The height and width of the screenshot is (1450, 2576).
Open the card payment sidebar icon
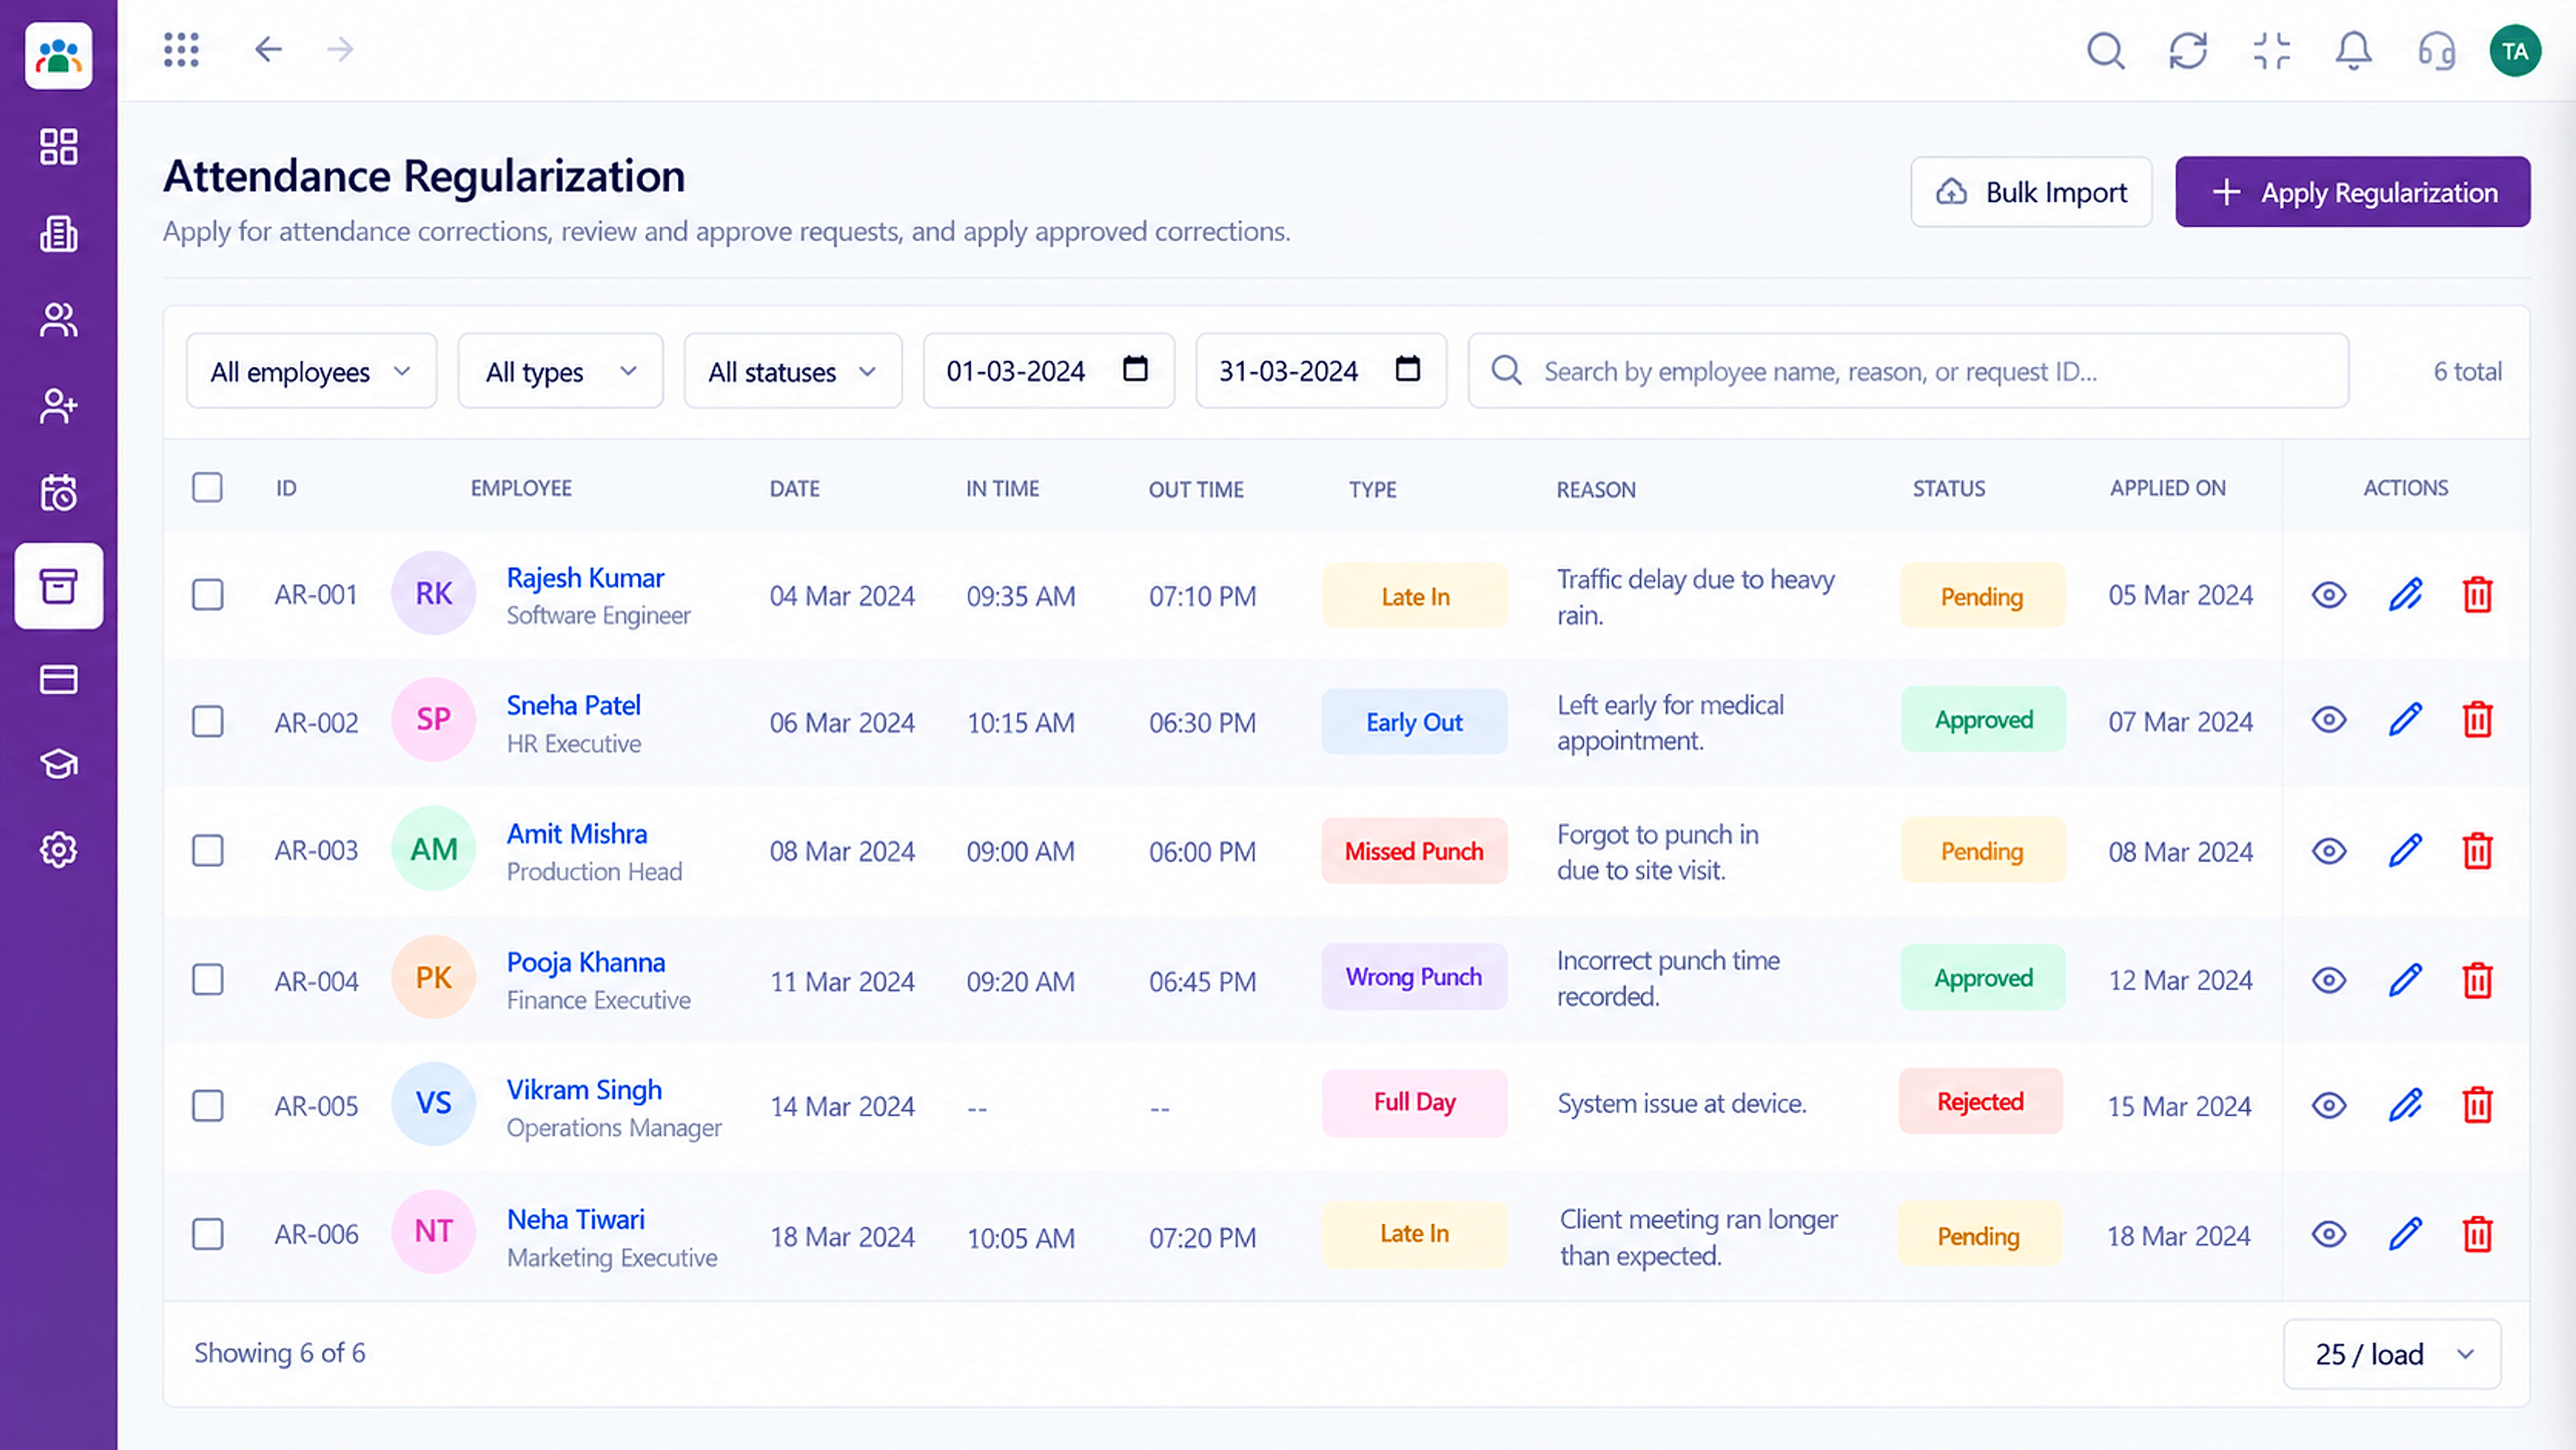click(x=59, y=680)
